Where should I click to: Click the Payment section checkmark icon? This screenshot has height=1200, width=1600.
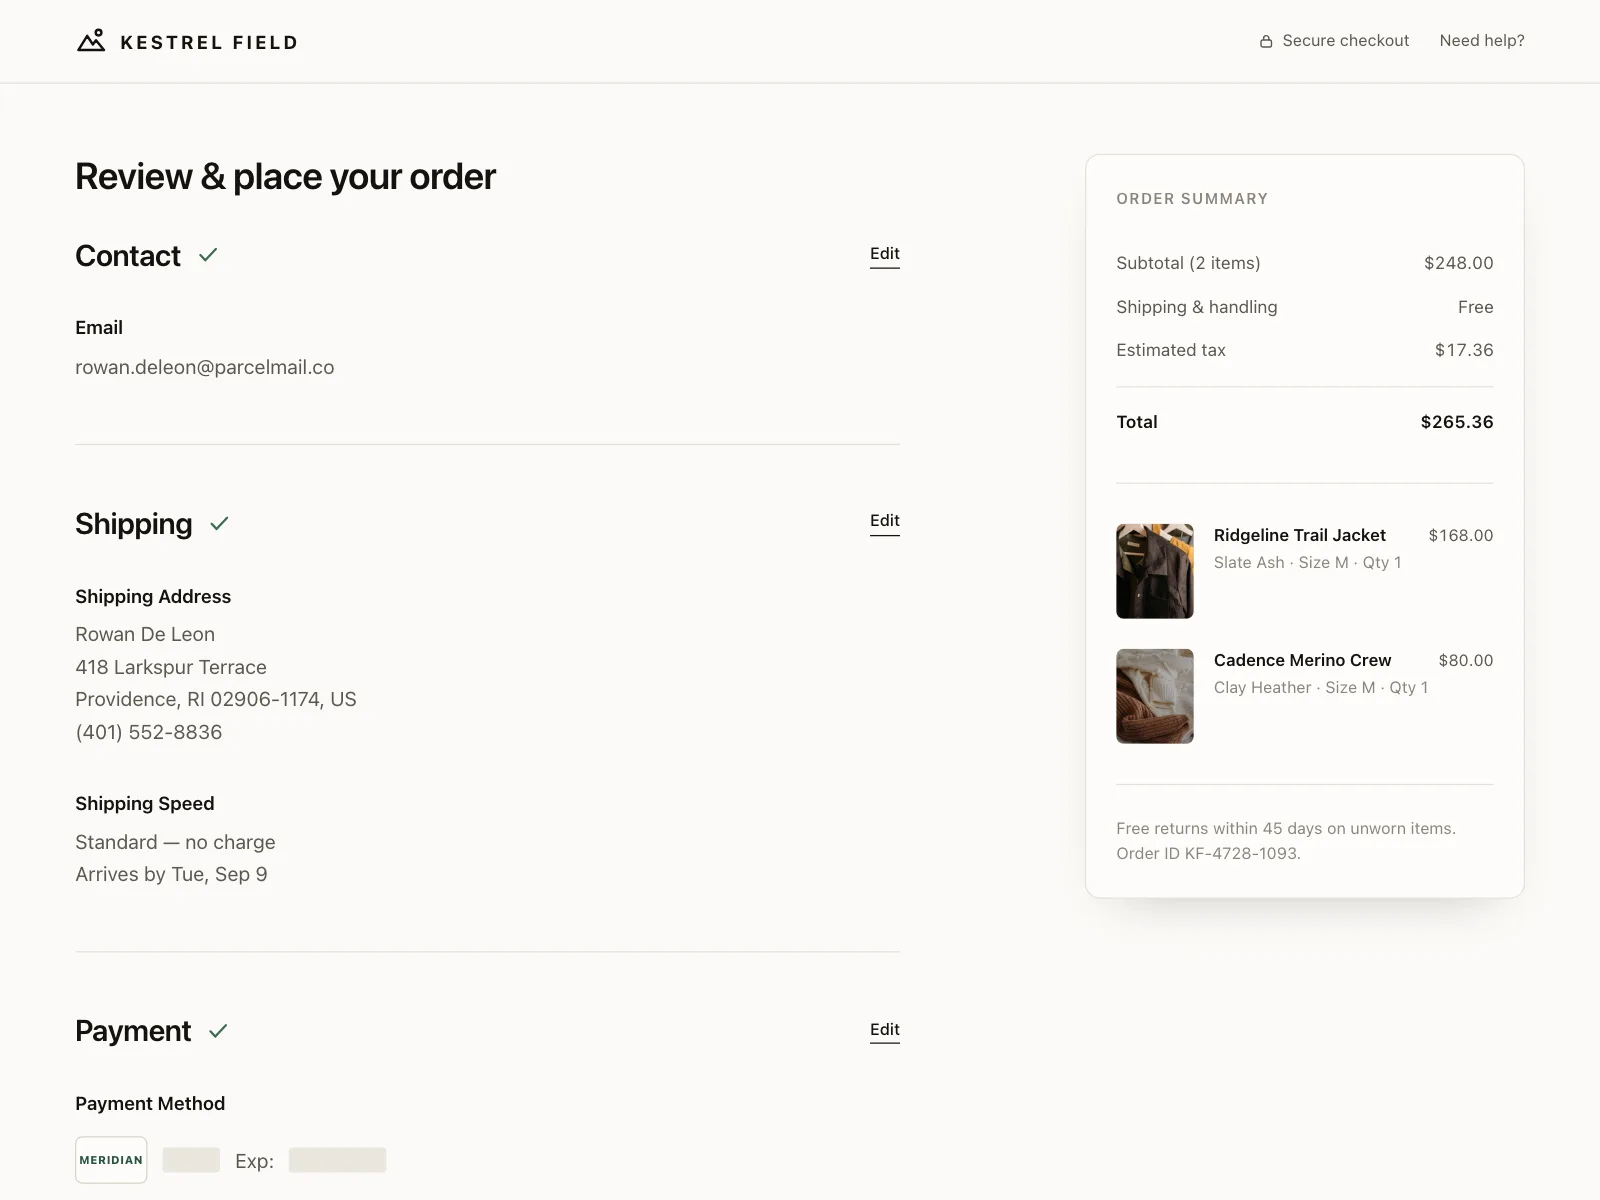click(218, 1030)
